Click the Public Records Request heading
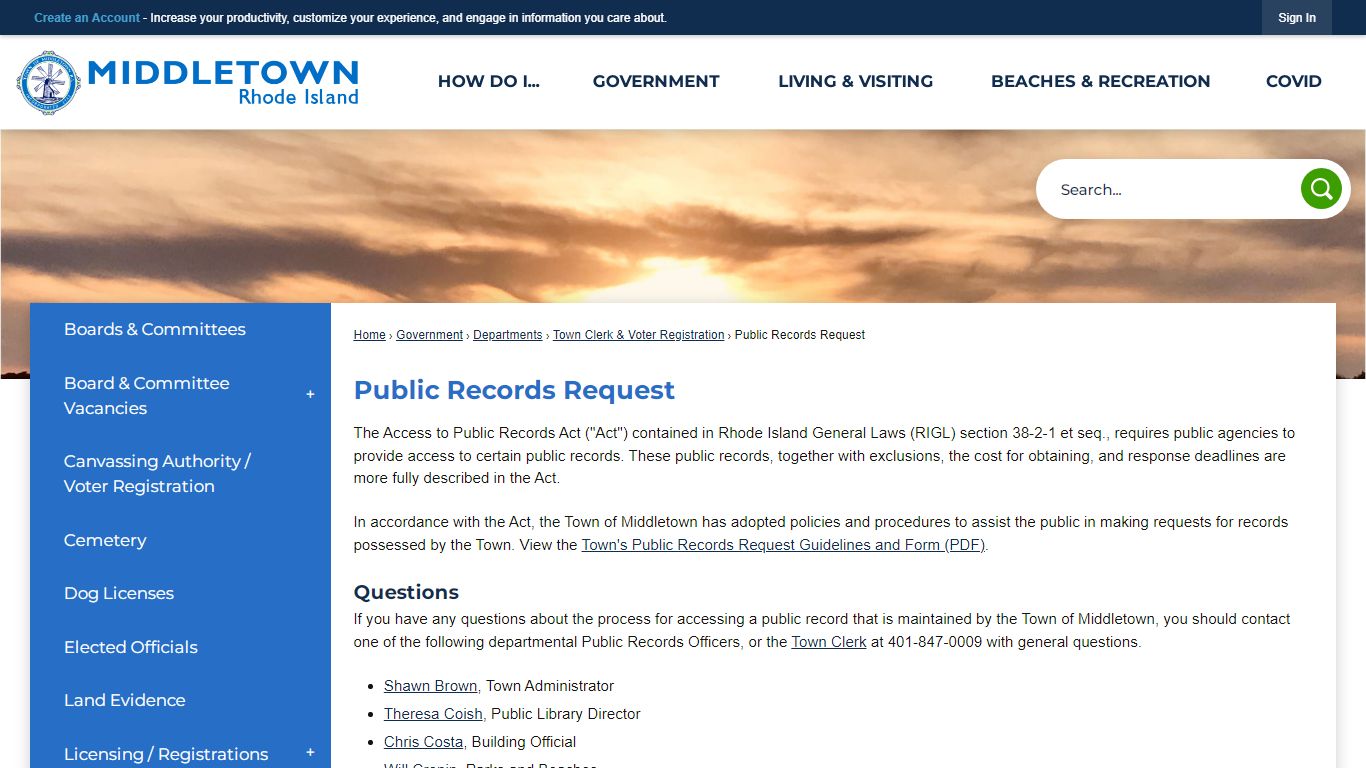This screenshot has width=1366, height=768. pos(514,390)
